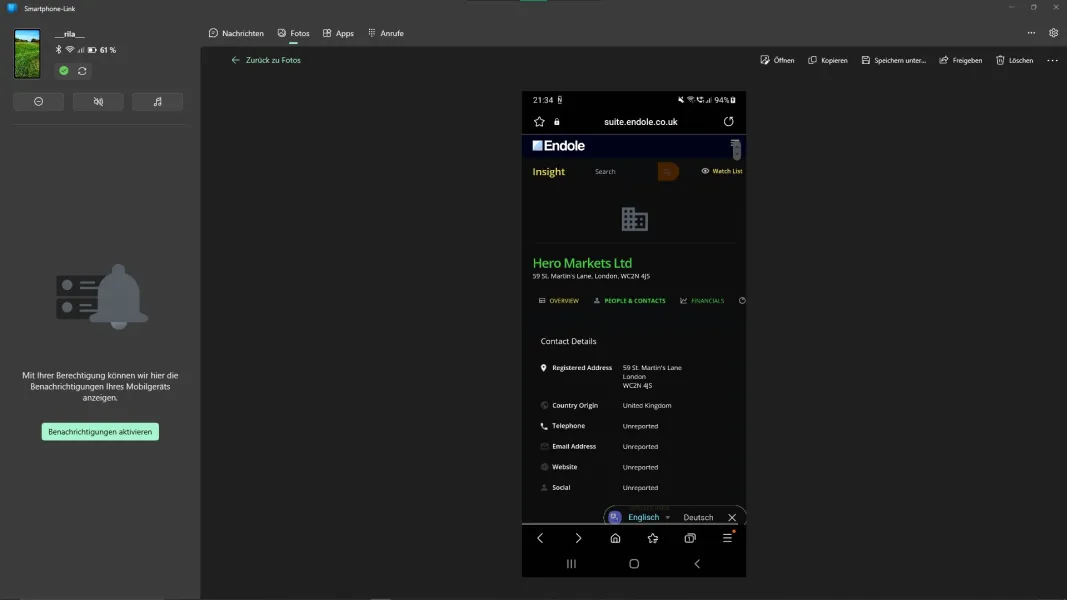Expand the photo toolbar more options ellipsis
Screen dimensions: 1067x600
click(x=1052, y=60)
